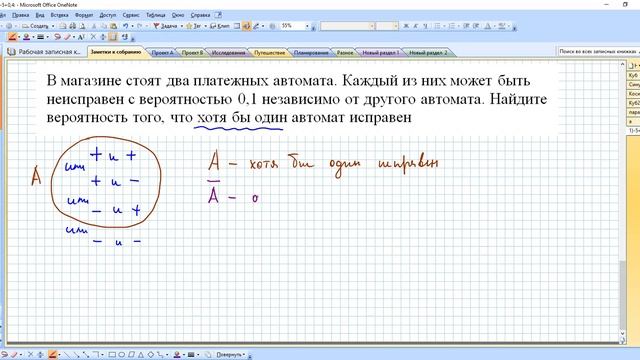
Task: Open the Вставка menu
Action: (x=59, y=15)
